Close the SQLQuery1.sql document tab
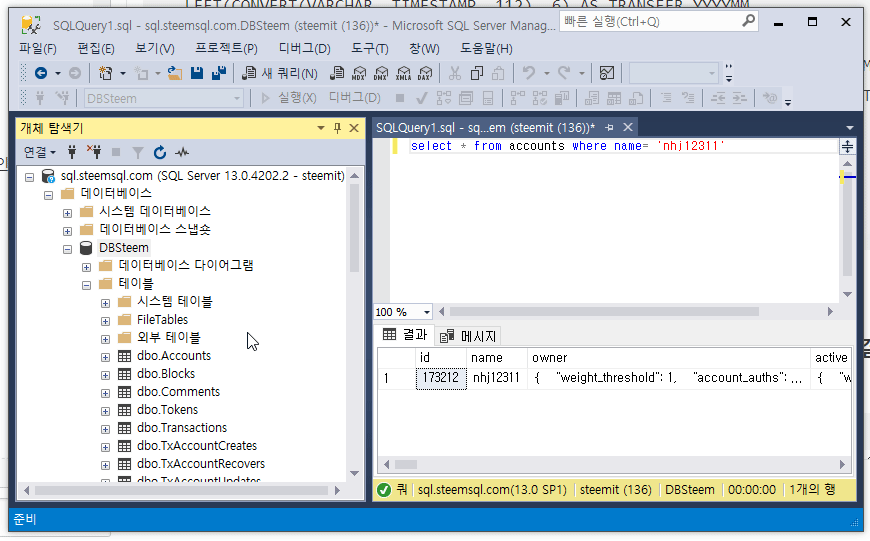 coord(628,128)
